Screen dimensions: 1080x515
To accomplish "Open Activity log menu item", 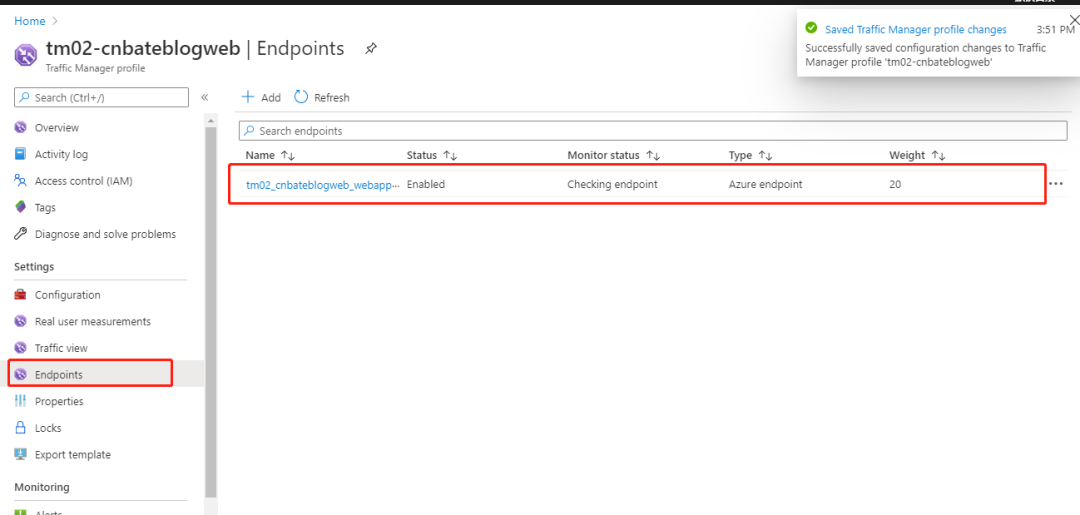I will (x=61, y=154).
